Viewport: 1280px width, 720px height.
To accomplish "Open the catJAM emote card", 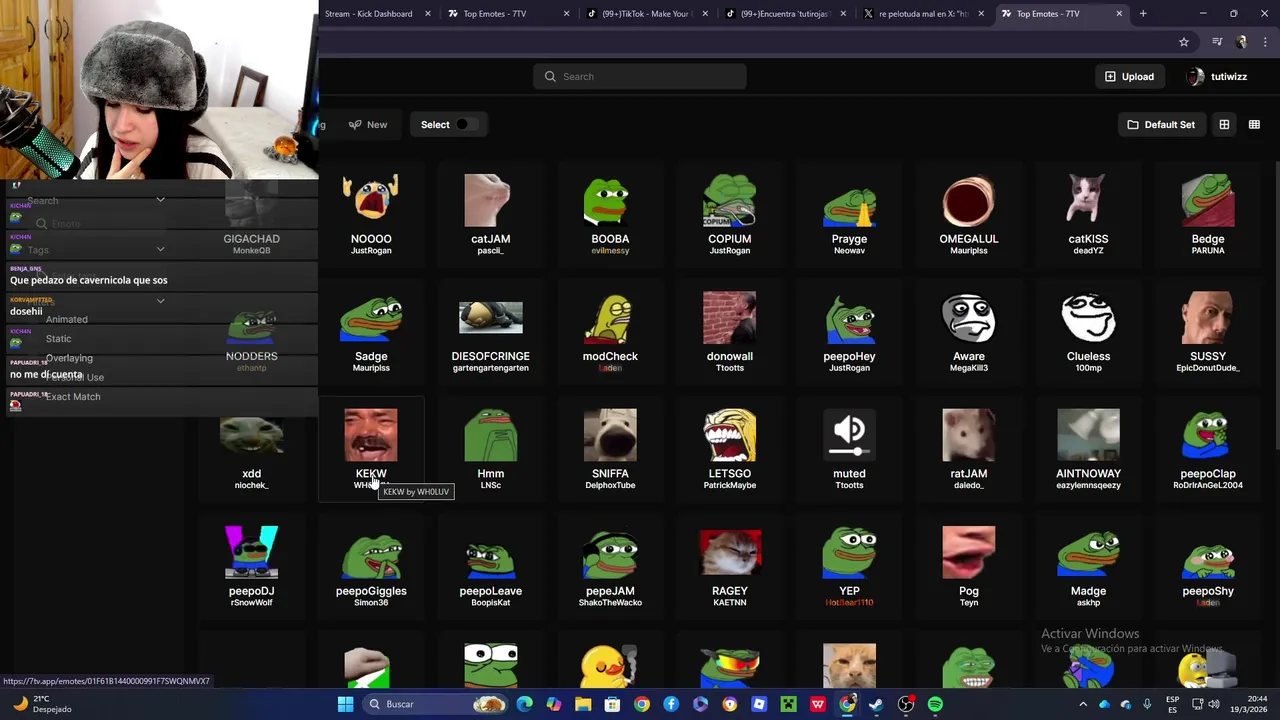I will [491, 214].
